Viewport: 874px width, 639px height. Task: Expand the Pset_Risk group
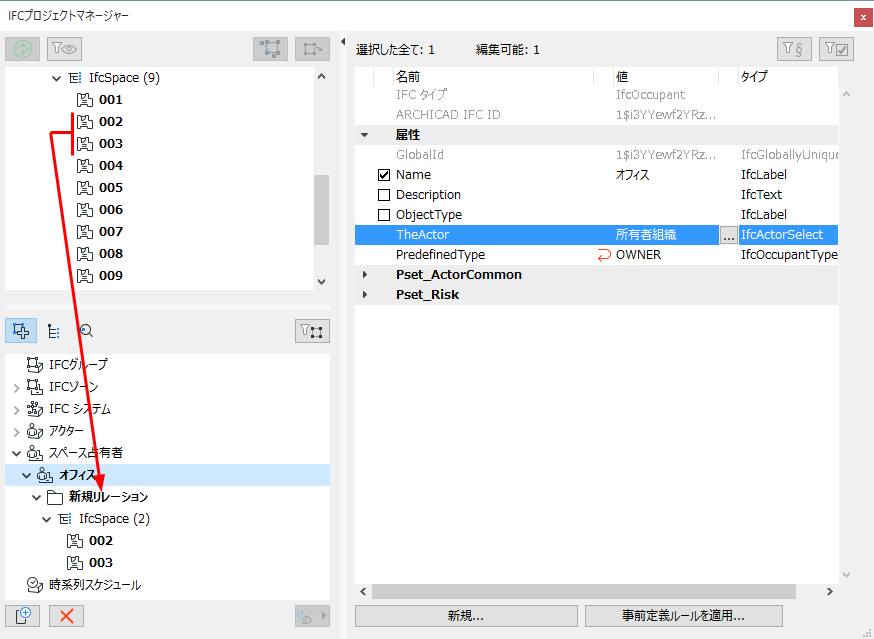[x=365, y=294]
